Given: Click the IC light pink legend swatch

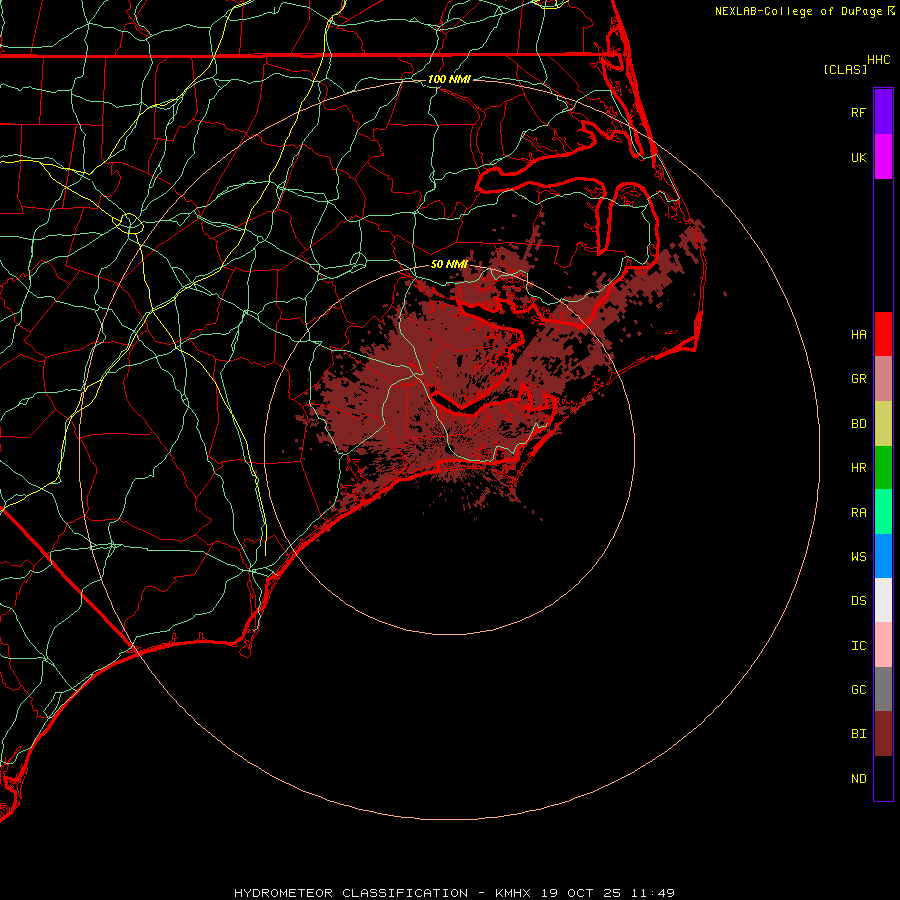Looking at the screenshot, I should point(883,645).
